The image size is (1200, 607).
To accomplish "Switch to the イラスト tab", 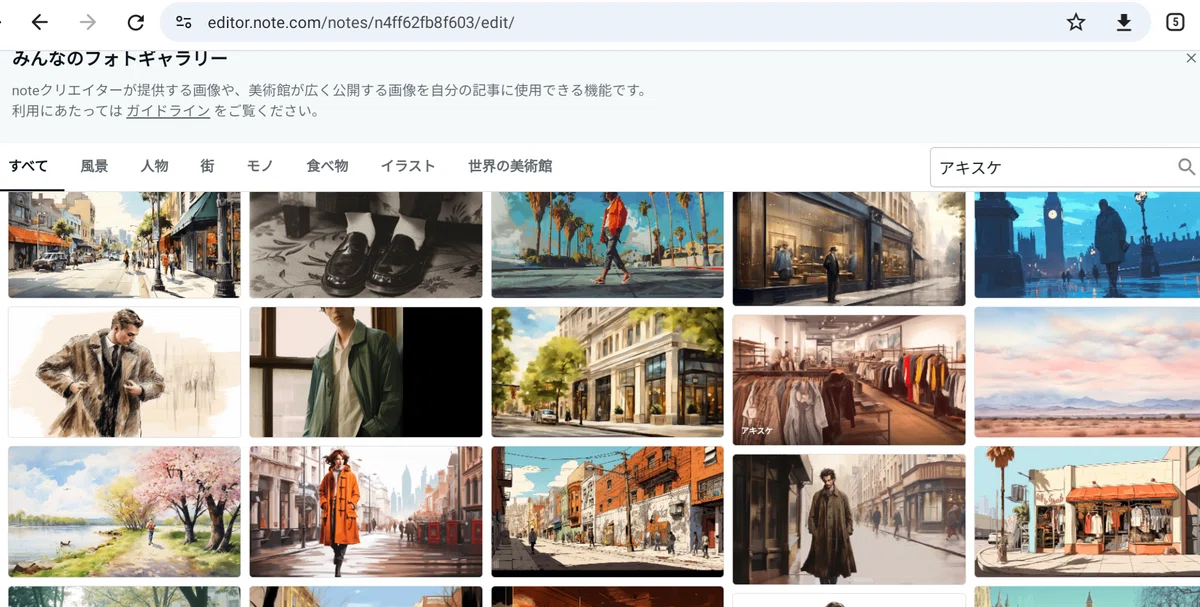I will pos(408,166).
